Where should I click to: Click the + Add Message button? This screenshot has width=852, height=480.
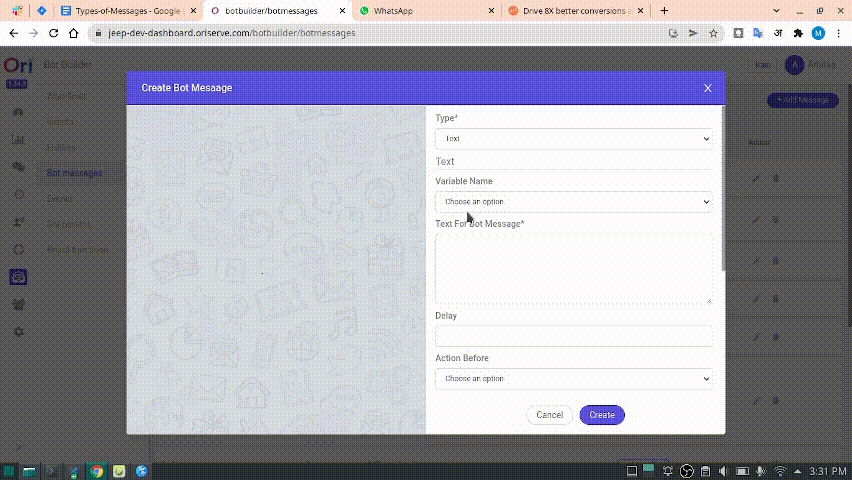(803, 100)
